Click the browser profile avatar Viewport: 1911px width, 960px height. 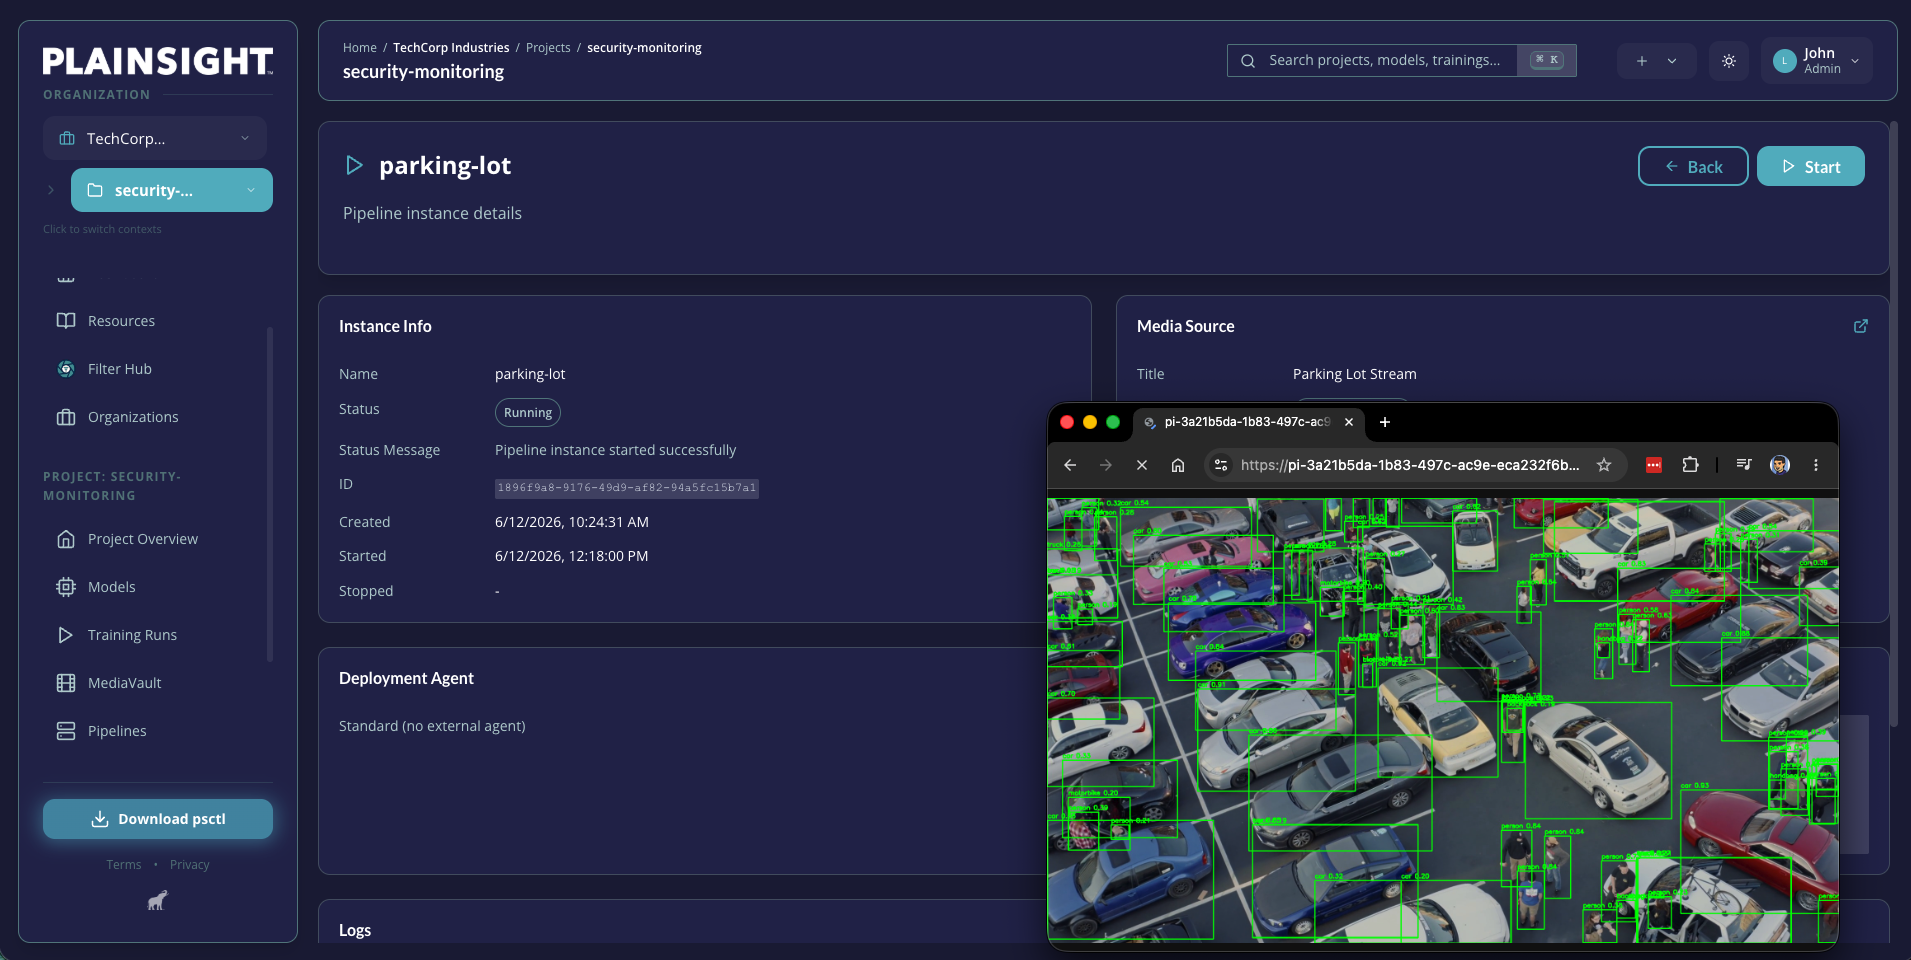(1780, 465)
